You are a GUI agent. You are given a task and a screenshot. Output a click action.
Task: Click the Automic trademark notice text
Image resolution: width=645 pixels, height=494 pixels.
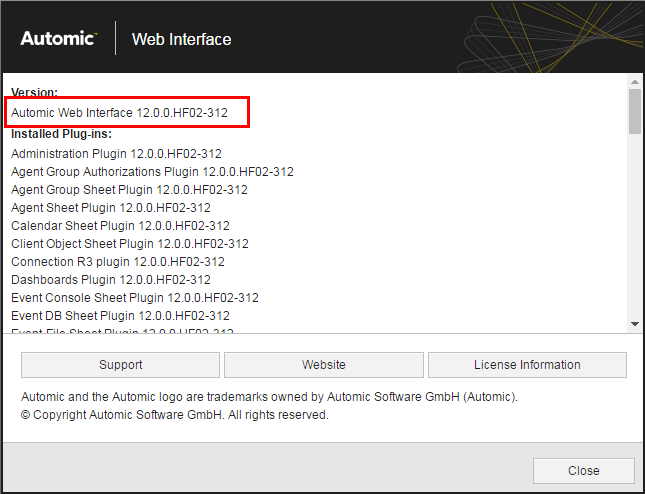[x=269, y=397]
